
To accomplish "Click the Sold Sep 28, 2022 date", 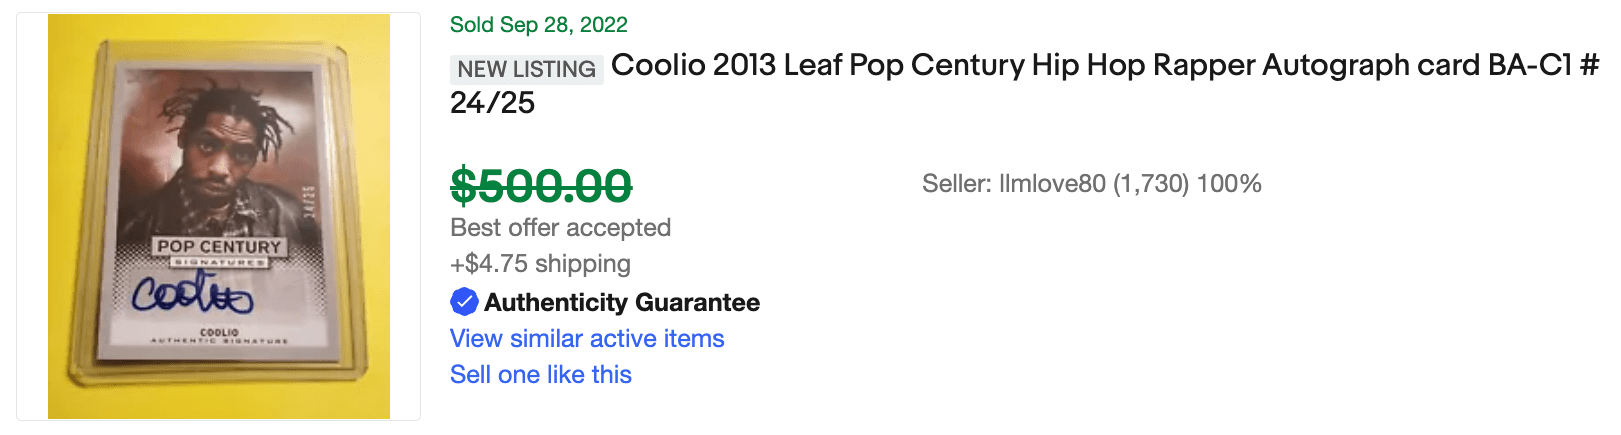I will [539, 25].
